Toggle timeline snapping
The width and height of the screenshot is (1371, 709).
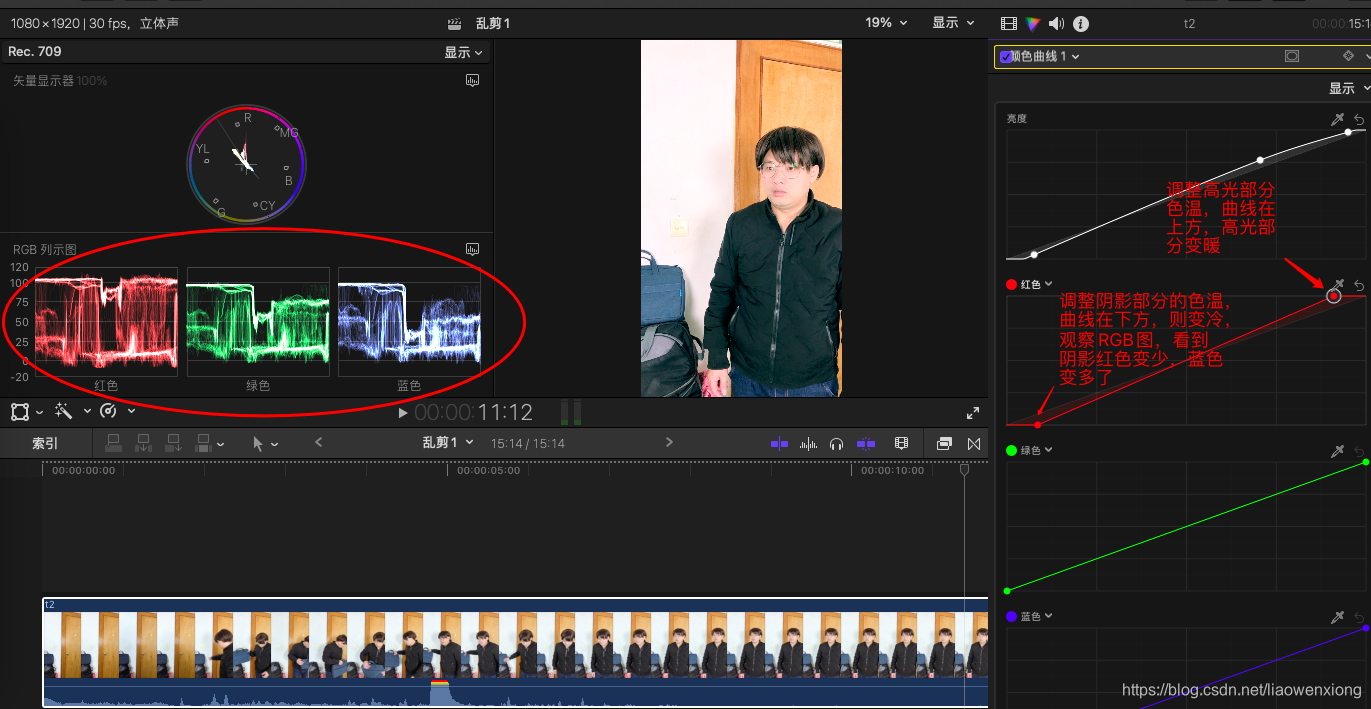(866, 443)
